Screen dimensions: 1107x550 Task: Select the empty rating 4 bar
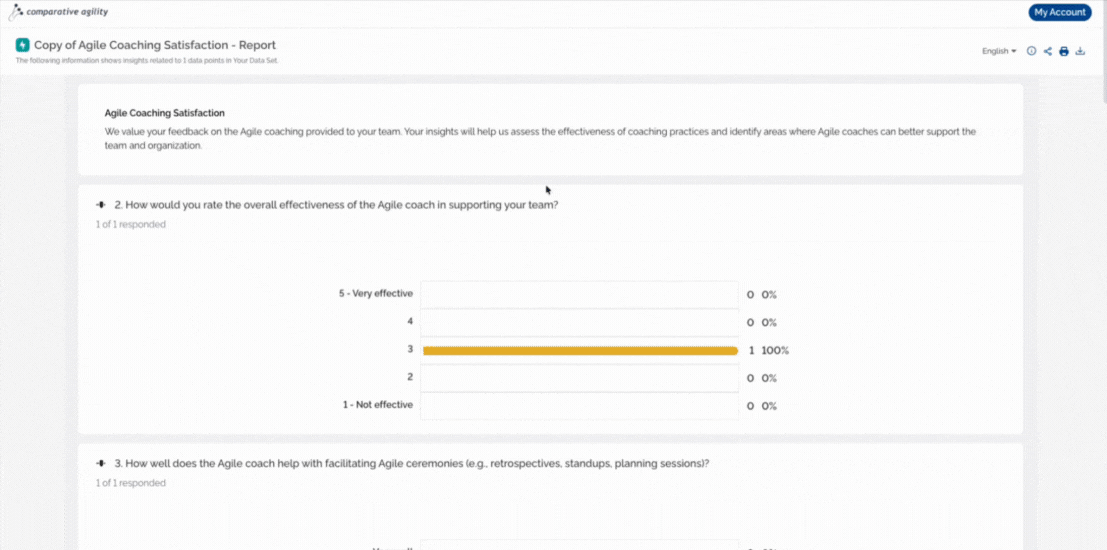tap(580, 322)
